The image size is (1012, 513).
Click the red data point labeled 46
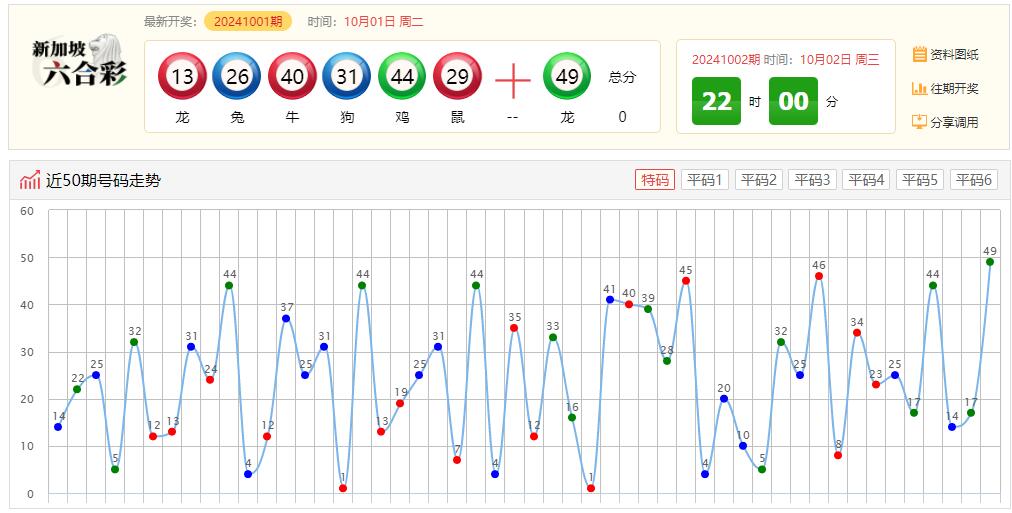point(819,276)
